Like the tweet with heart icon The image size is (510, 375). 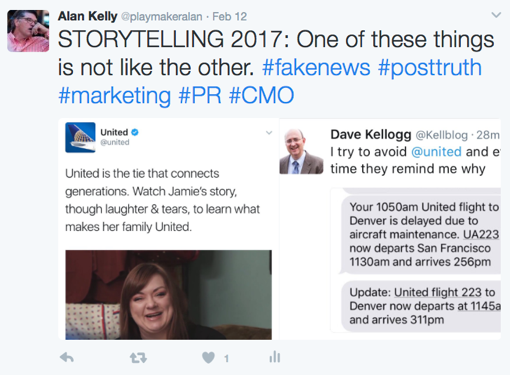click(x=208, y=358)
